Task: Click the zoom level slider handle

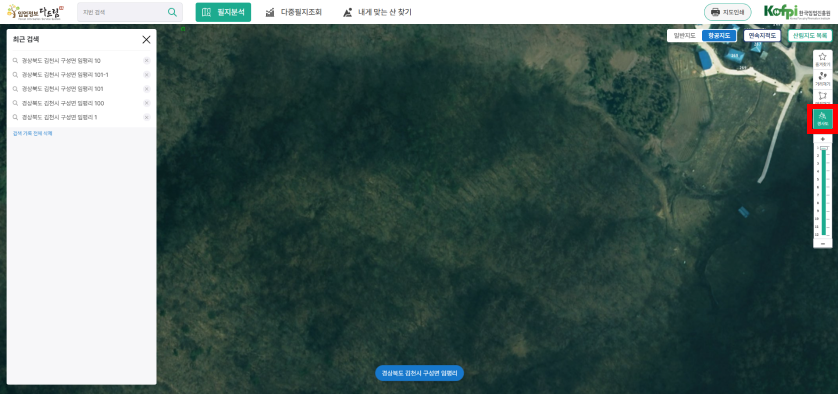Action: point(824,148)
